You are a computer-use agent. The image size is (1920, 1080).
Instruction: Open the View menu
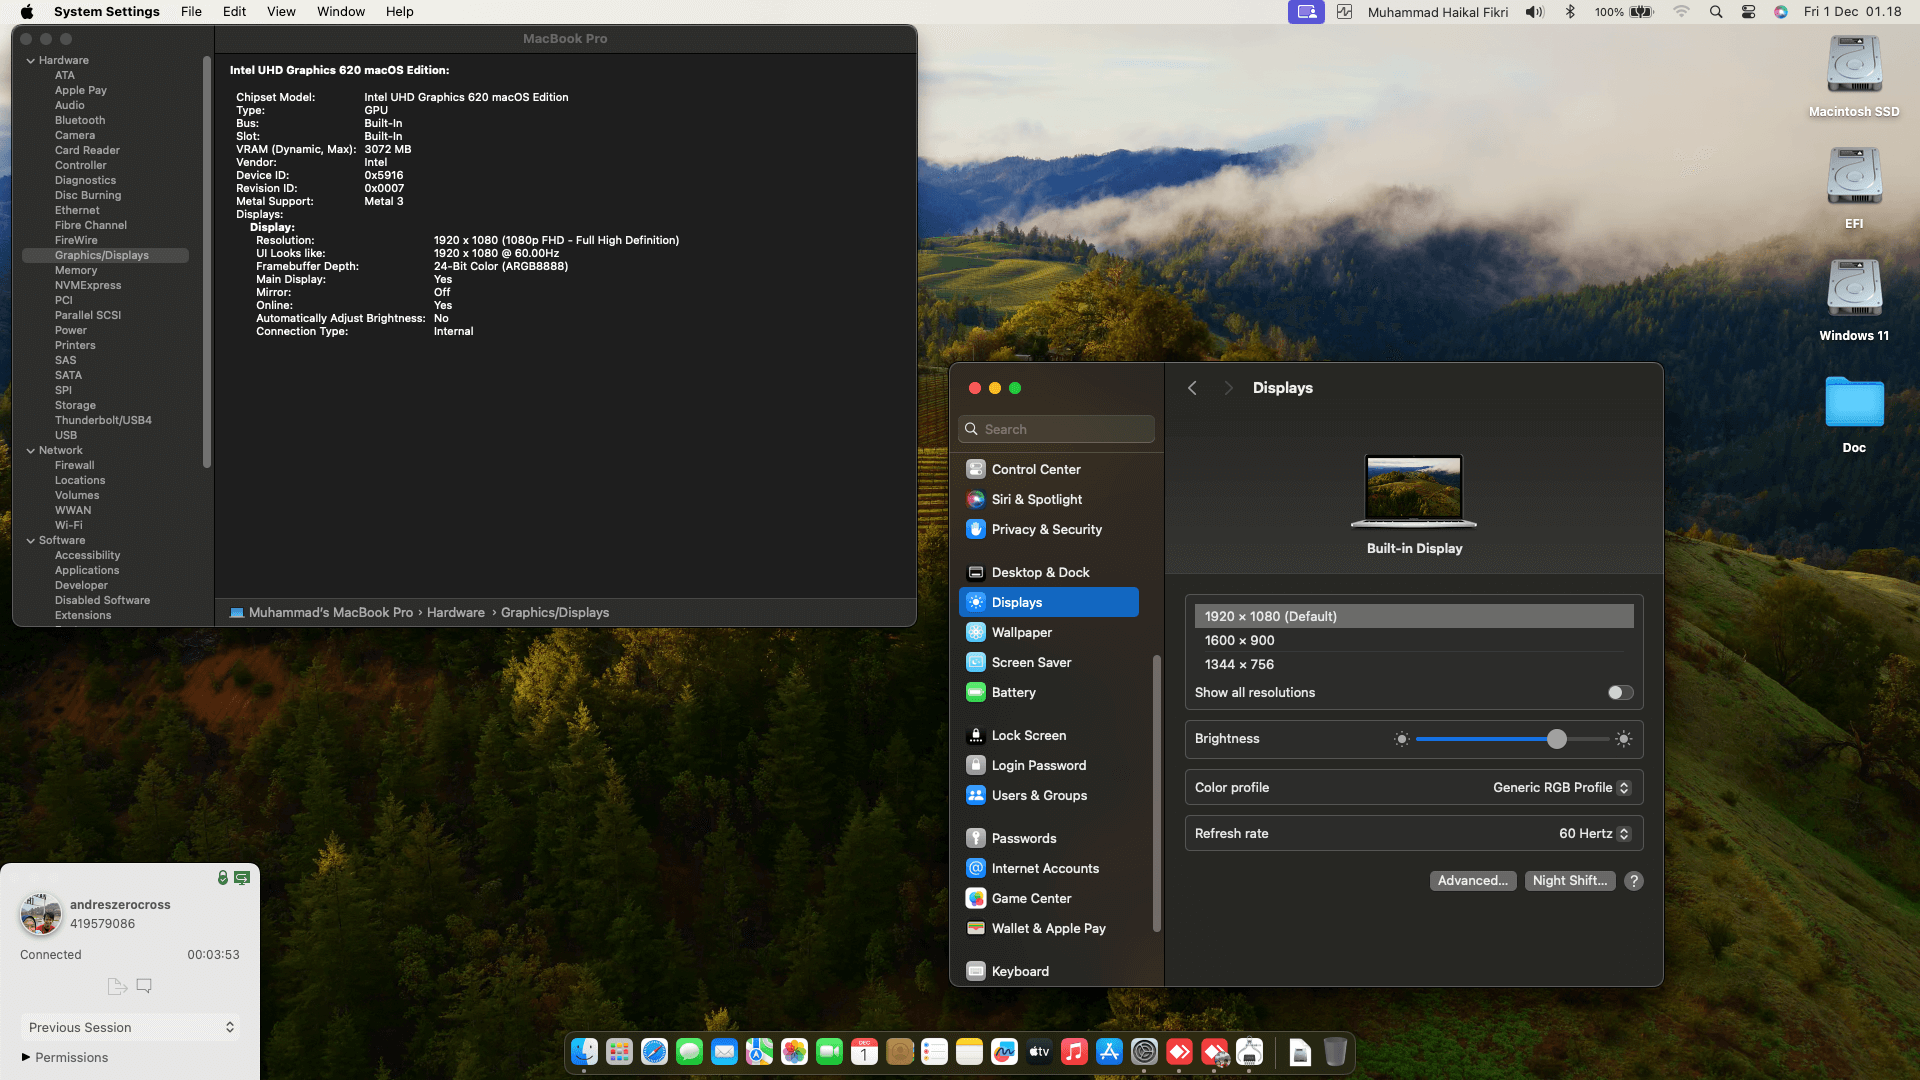click(281, 12)
